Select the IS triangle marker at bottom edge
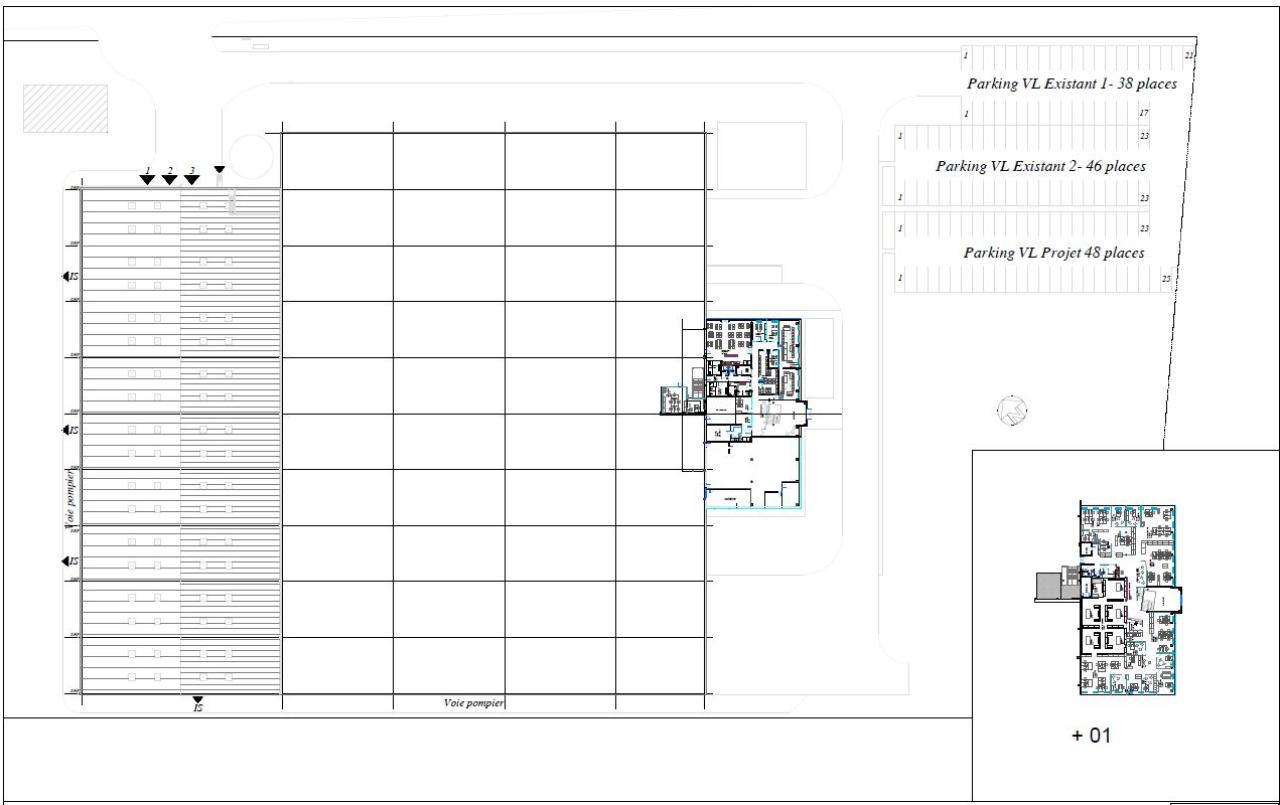The width and height of the screenshot is (1280, 805). 198,701
